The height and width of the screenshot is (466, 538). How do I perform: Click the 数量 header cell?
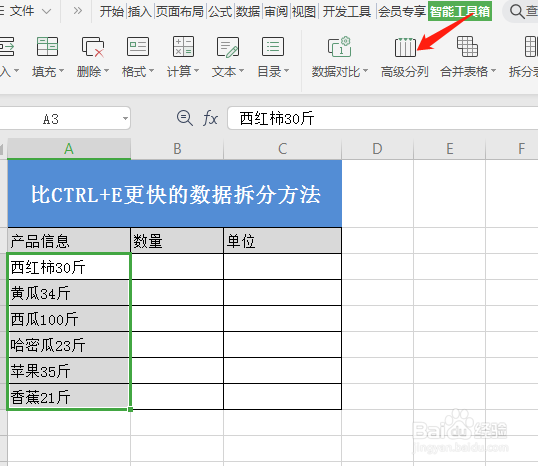point(177,241)
